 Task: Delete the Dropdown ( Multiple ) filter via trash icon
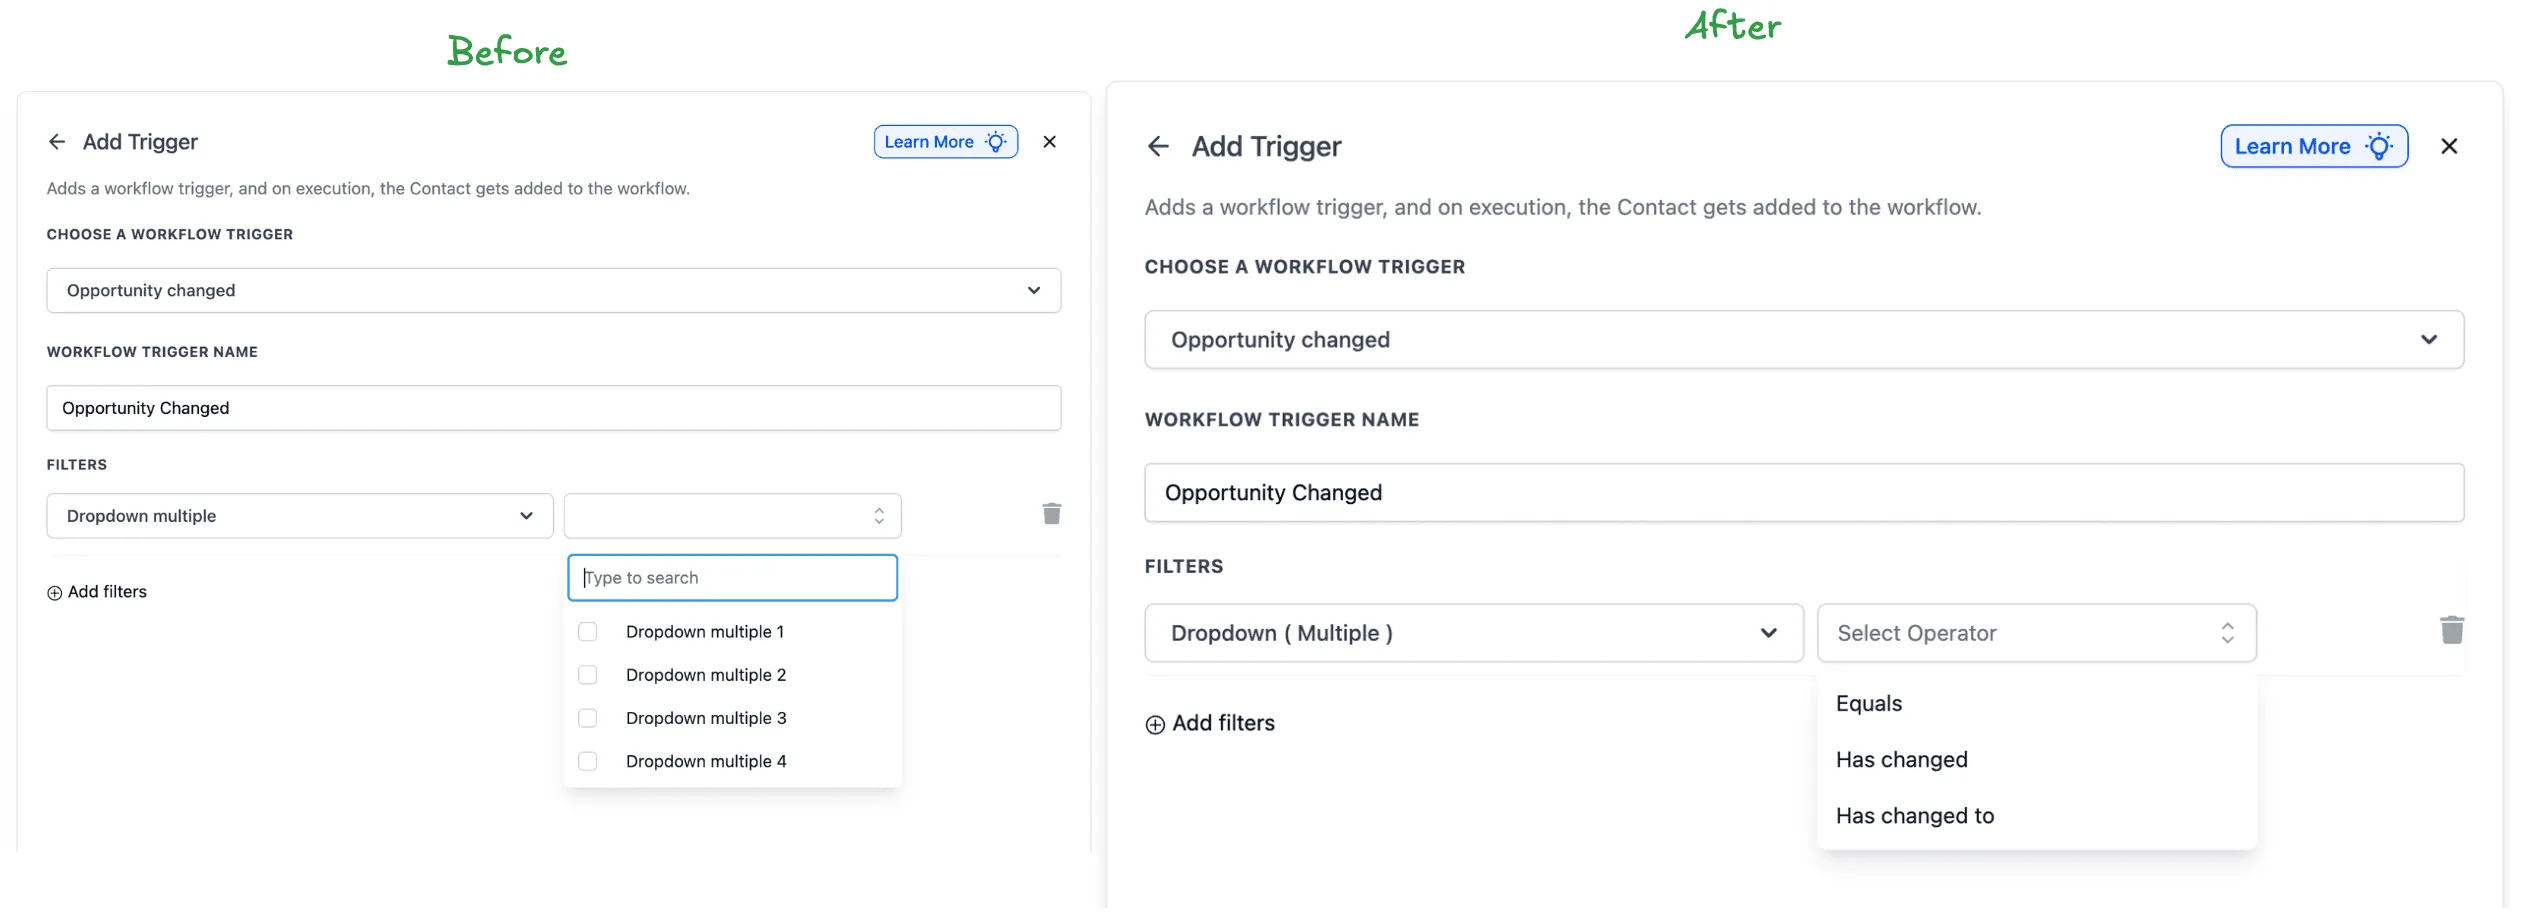pyautogui.click(x=2451, y=630)
